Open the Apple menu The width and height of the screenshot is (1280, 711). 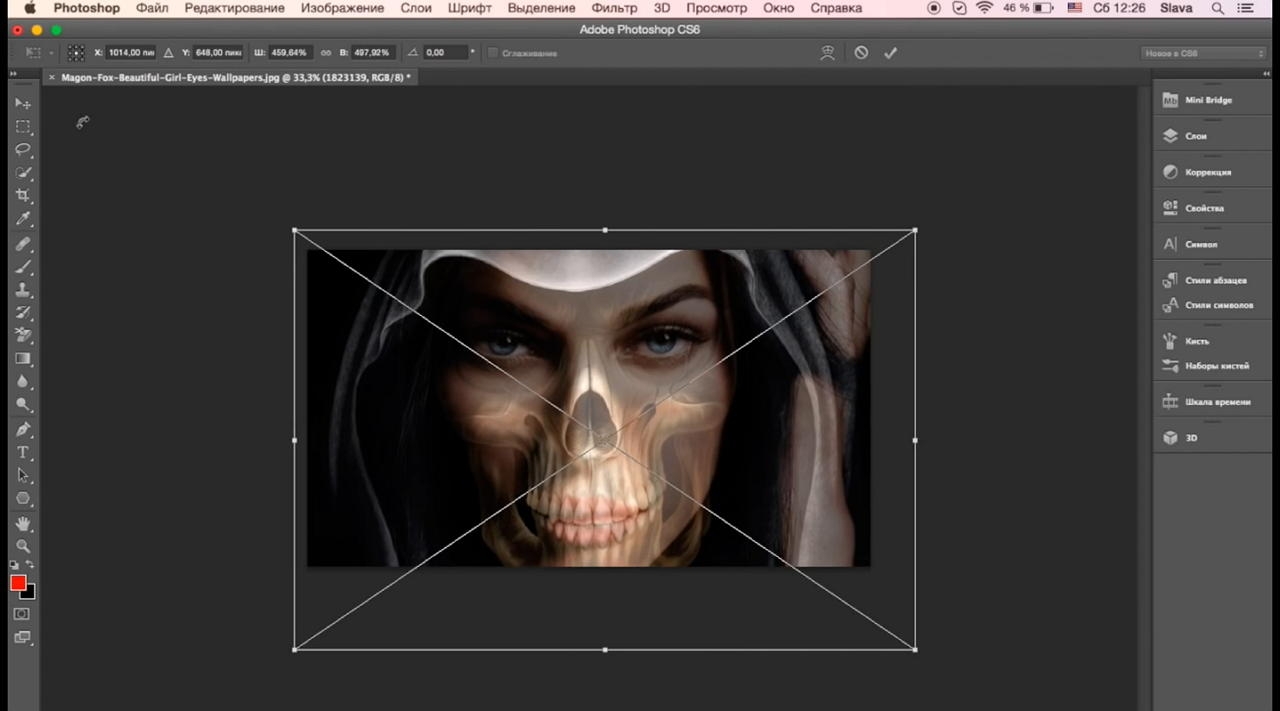click(30, 8)
